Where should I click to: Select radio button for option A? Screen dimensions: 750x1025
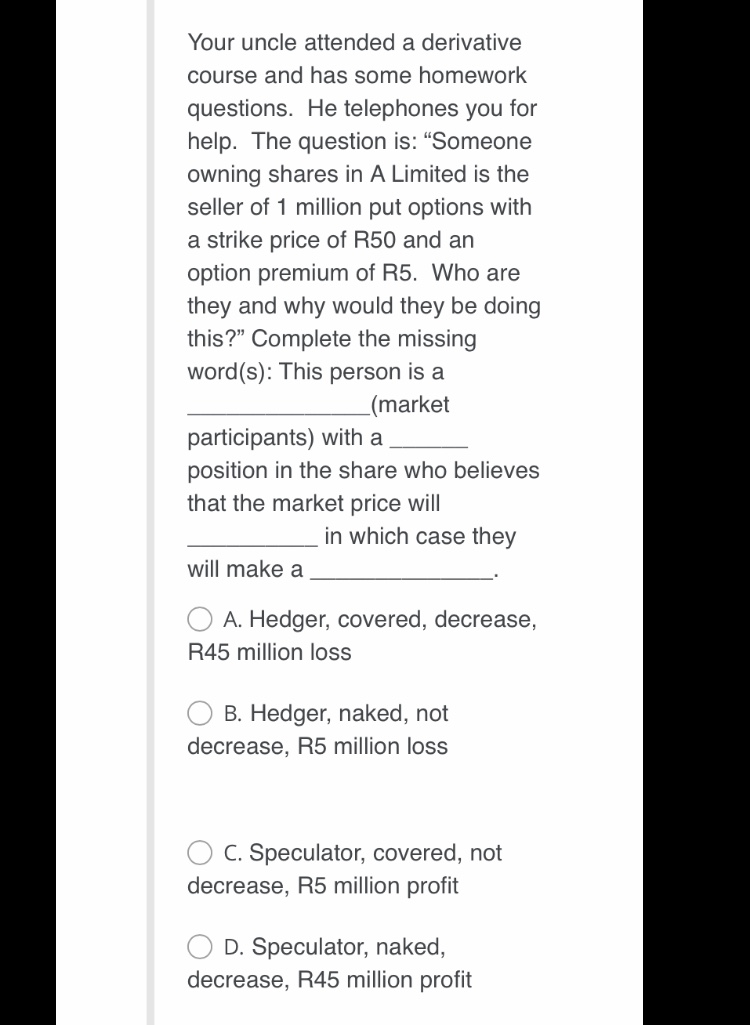click(199, 618)
